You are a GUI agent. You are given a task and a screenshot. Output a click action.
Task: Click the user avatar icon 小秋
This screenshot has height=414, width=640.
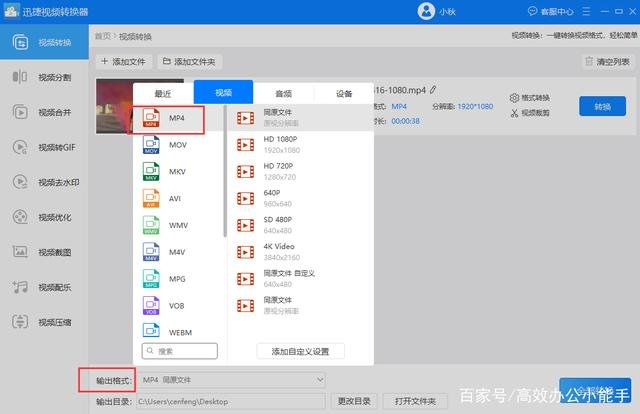426,11
